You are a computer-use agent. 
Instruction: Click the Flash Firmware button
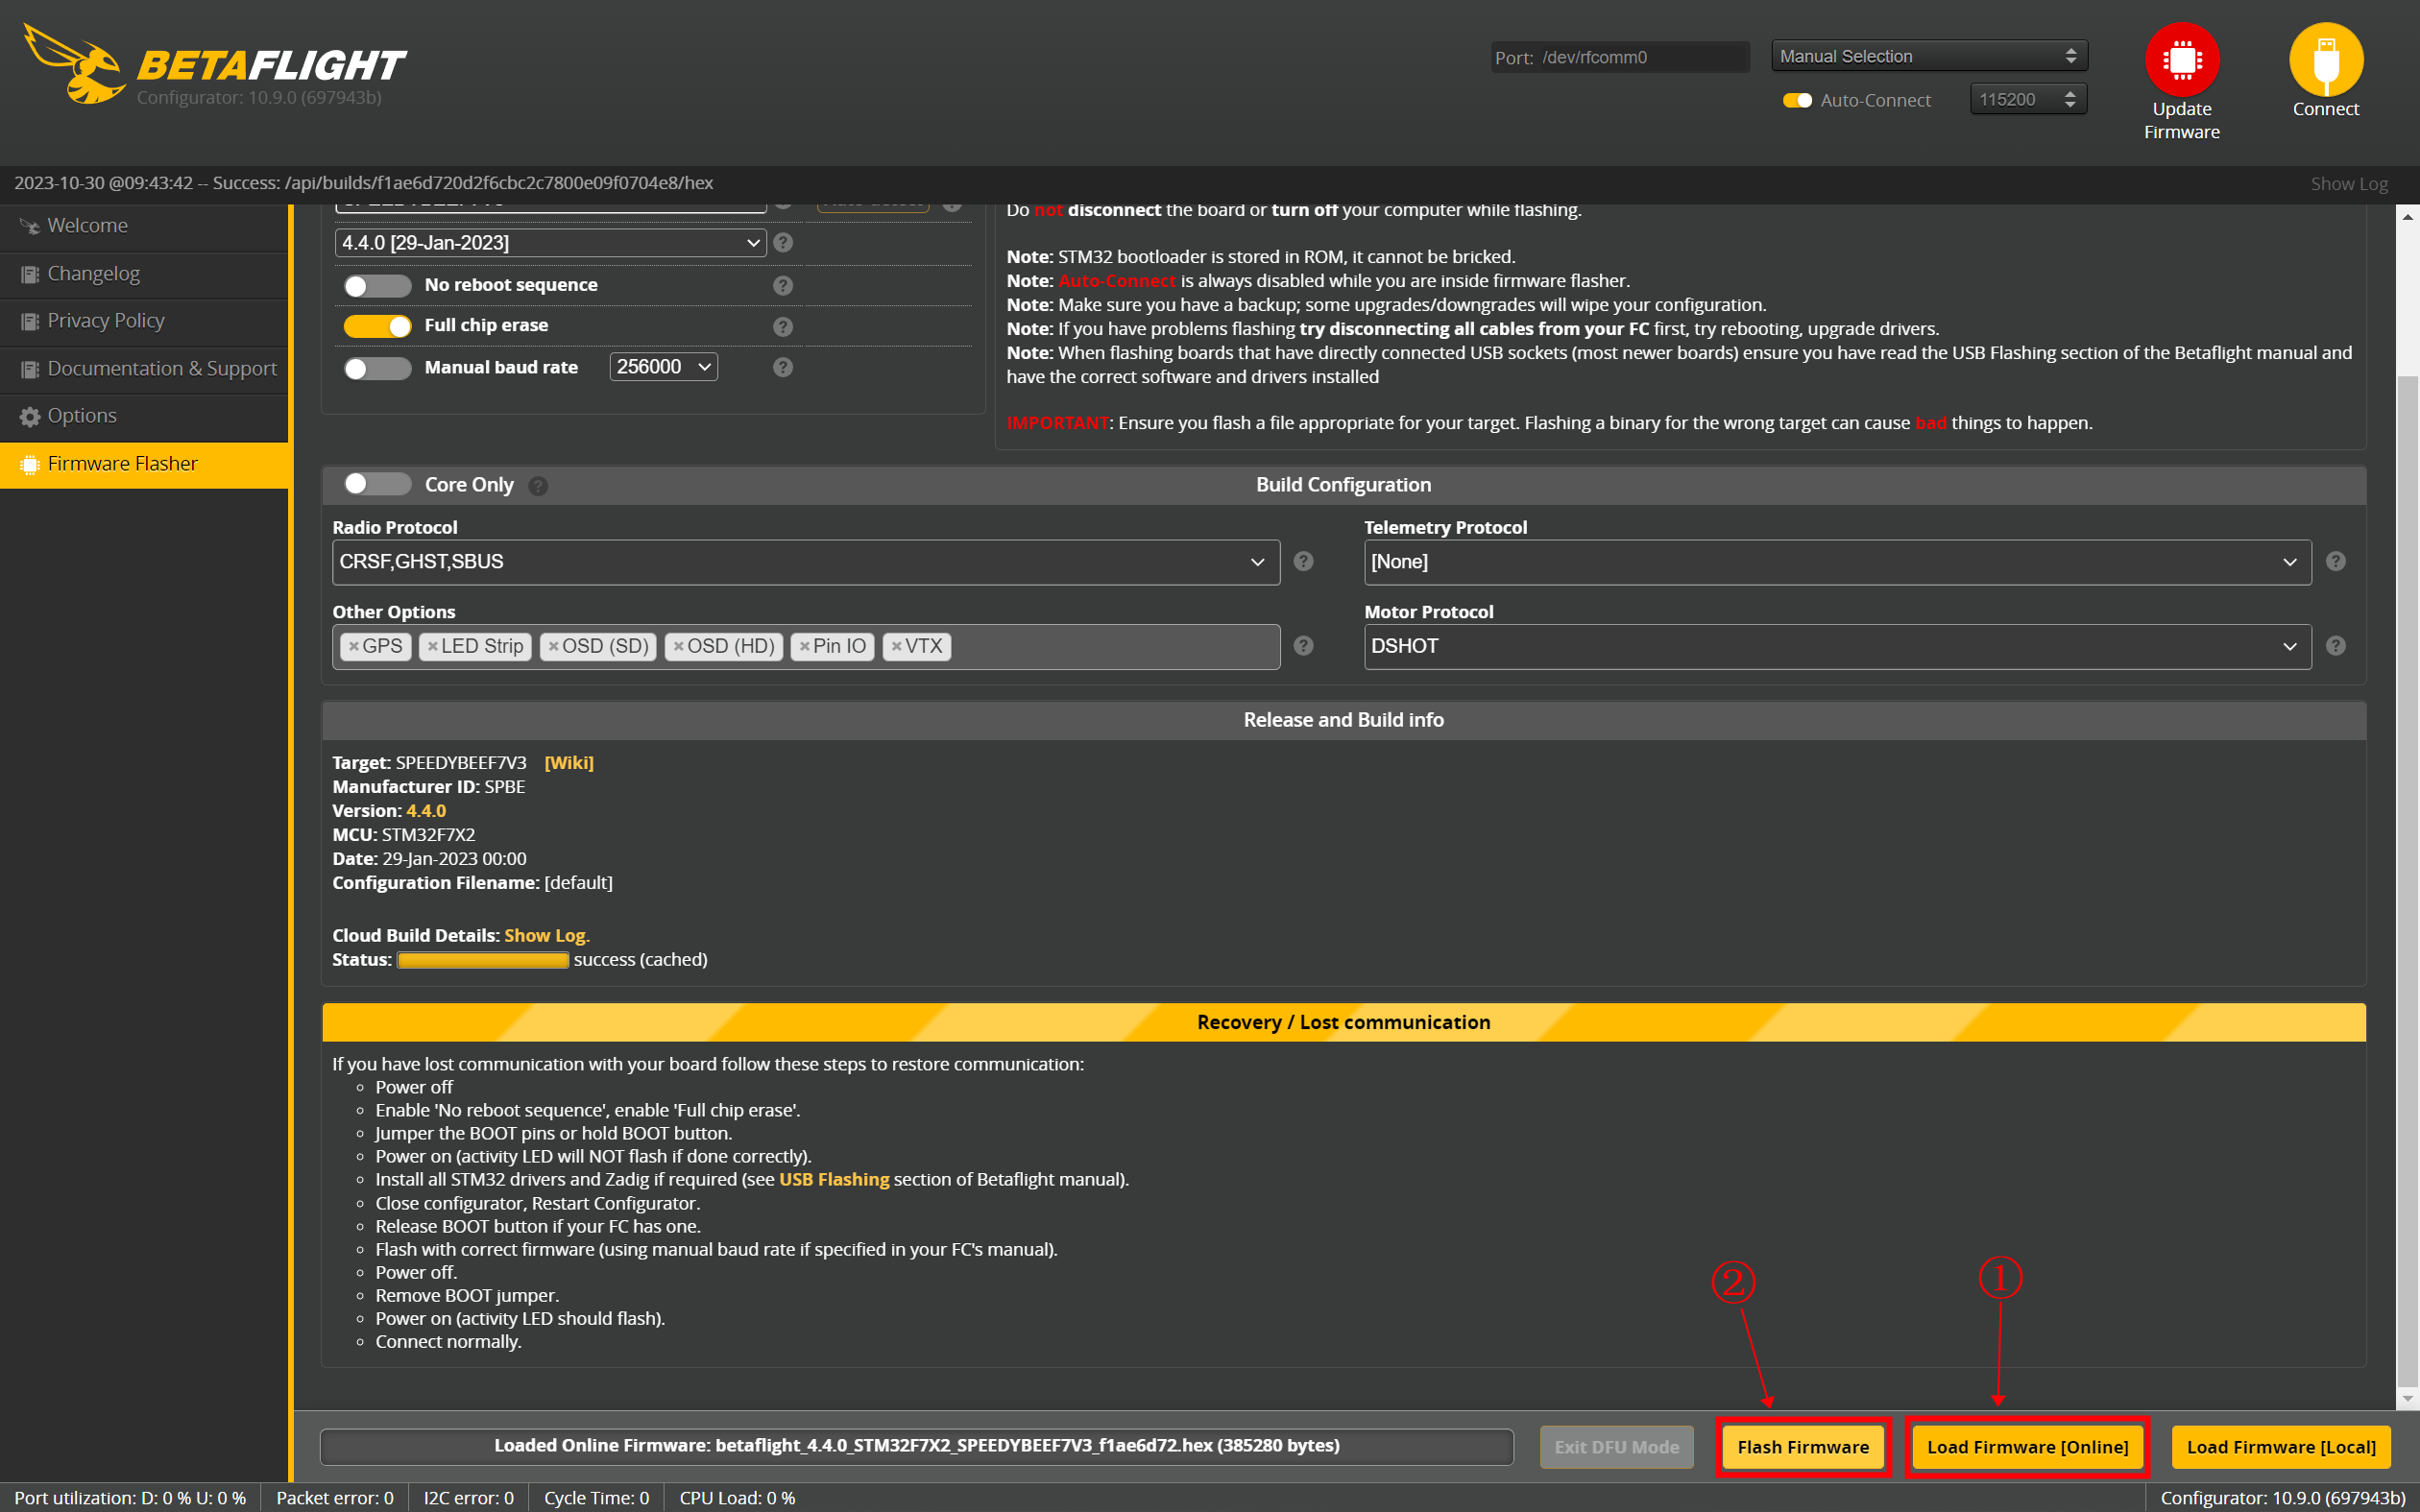pyautogui.click(x=1802, y=1447)
